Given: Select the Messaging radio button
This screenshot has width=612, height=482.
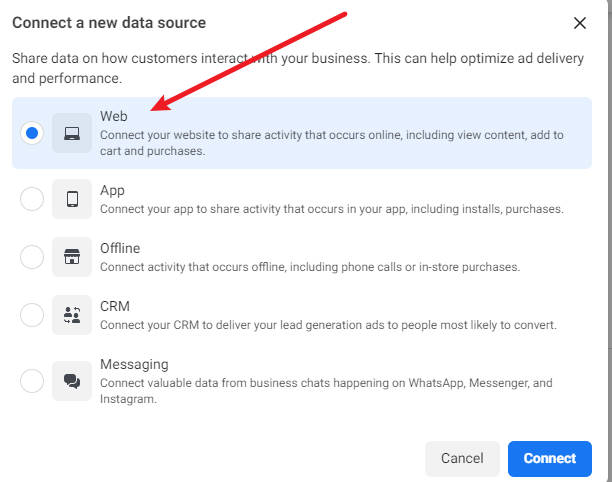Looking at the screenshot, I should [x=32, y=381].
